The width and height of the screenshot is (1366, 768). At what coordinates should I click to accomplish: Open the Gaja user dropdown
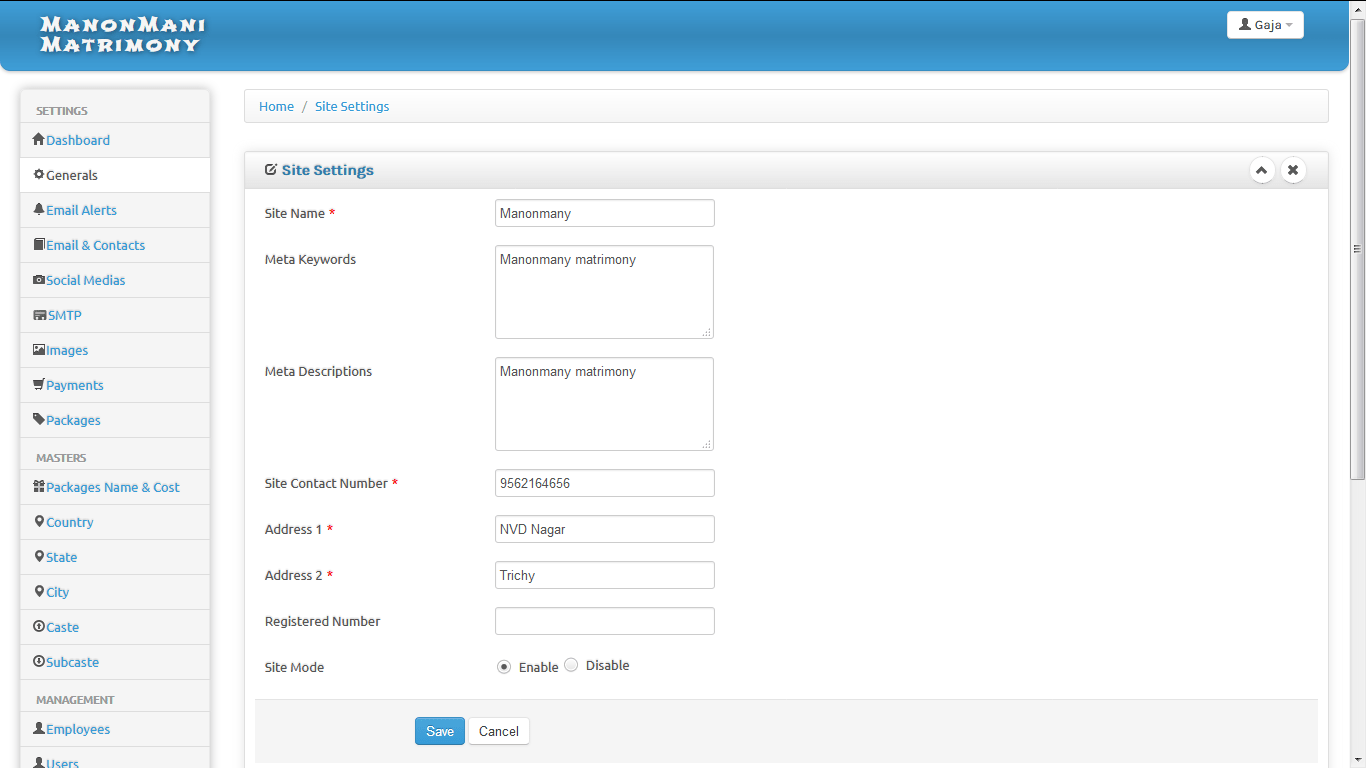coord(1265,25)
